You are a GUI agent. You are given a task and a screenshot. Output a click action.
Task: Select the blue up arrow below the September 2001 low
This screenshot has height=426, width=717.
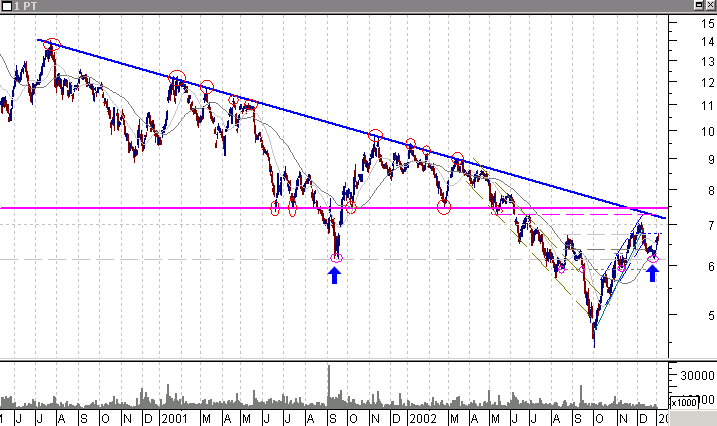tap(335, 275)
